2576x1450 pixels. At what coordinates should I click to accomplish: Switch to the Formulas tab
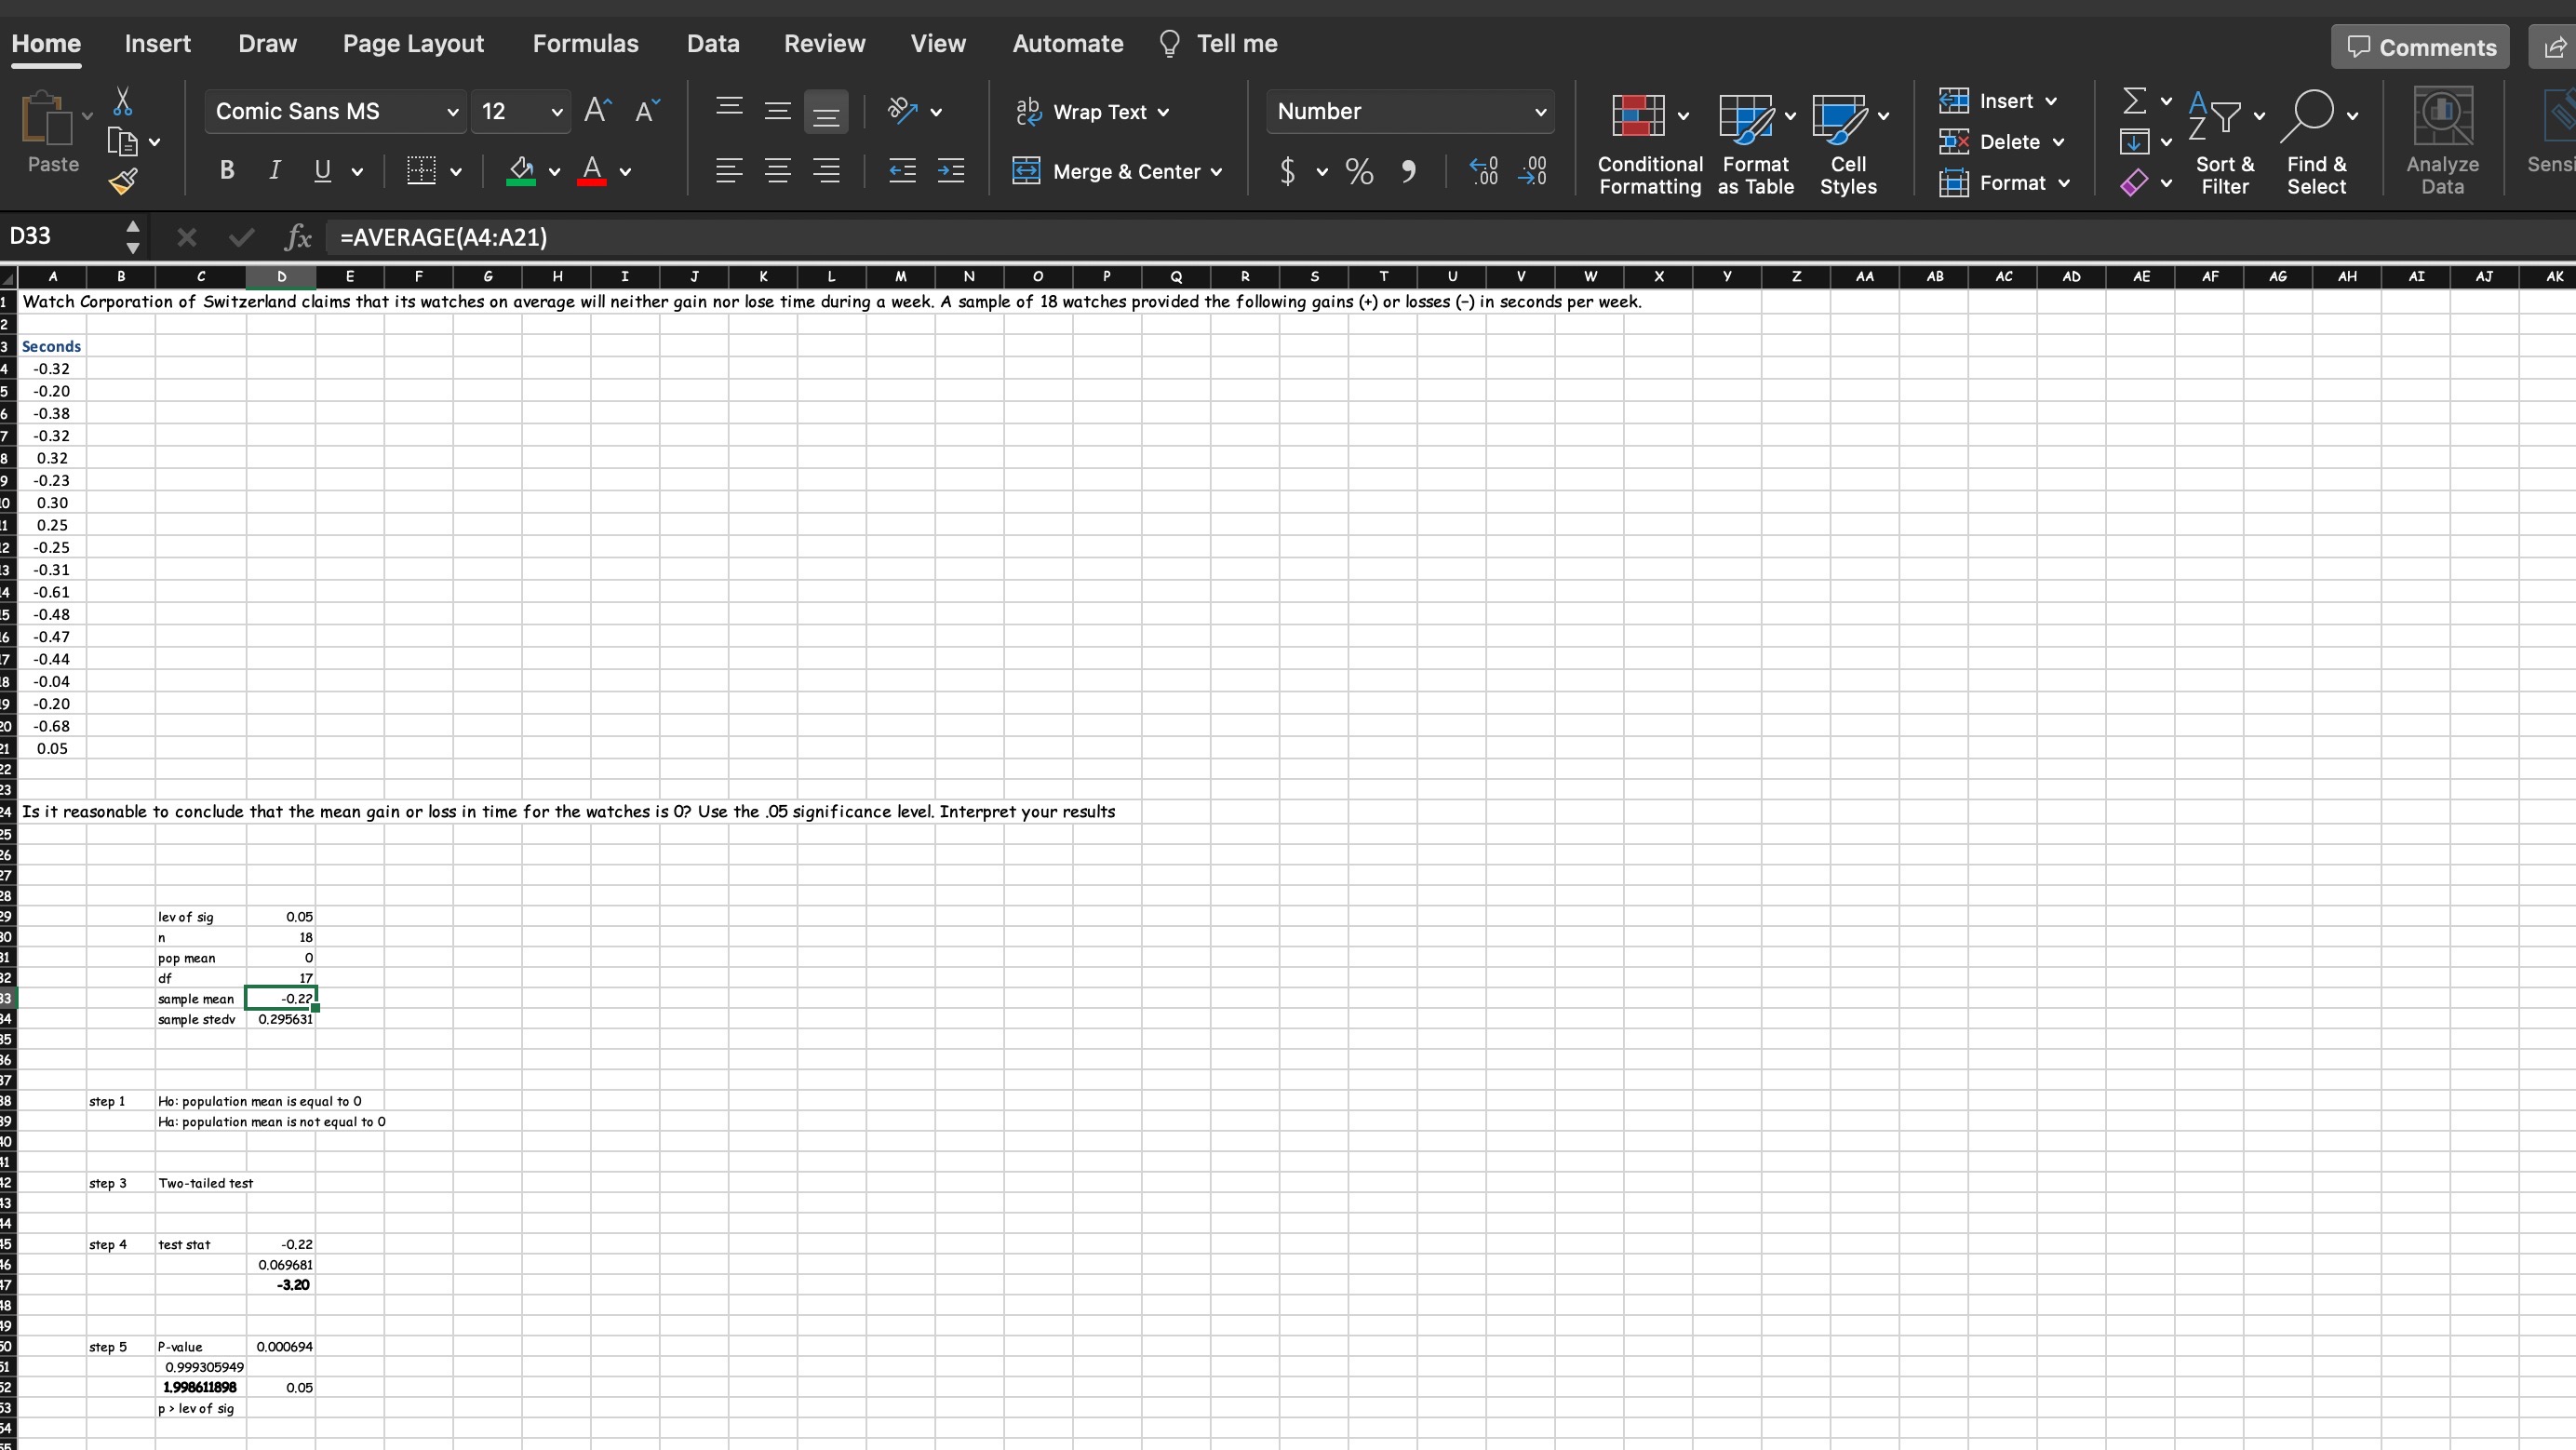[585, 43]
